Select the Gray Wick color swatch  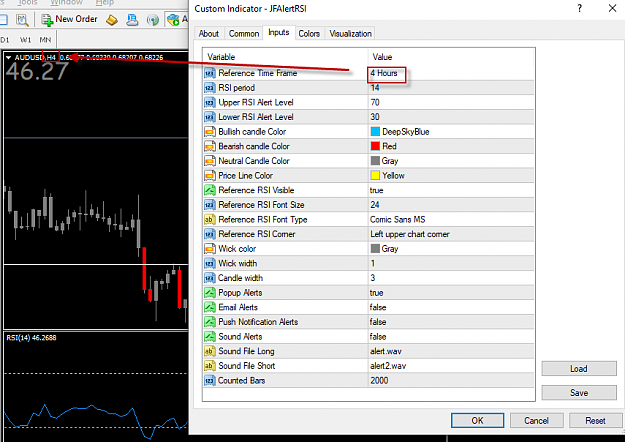[x=375, y=249]
